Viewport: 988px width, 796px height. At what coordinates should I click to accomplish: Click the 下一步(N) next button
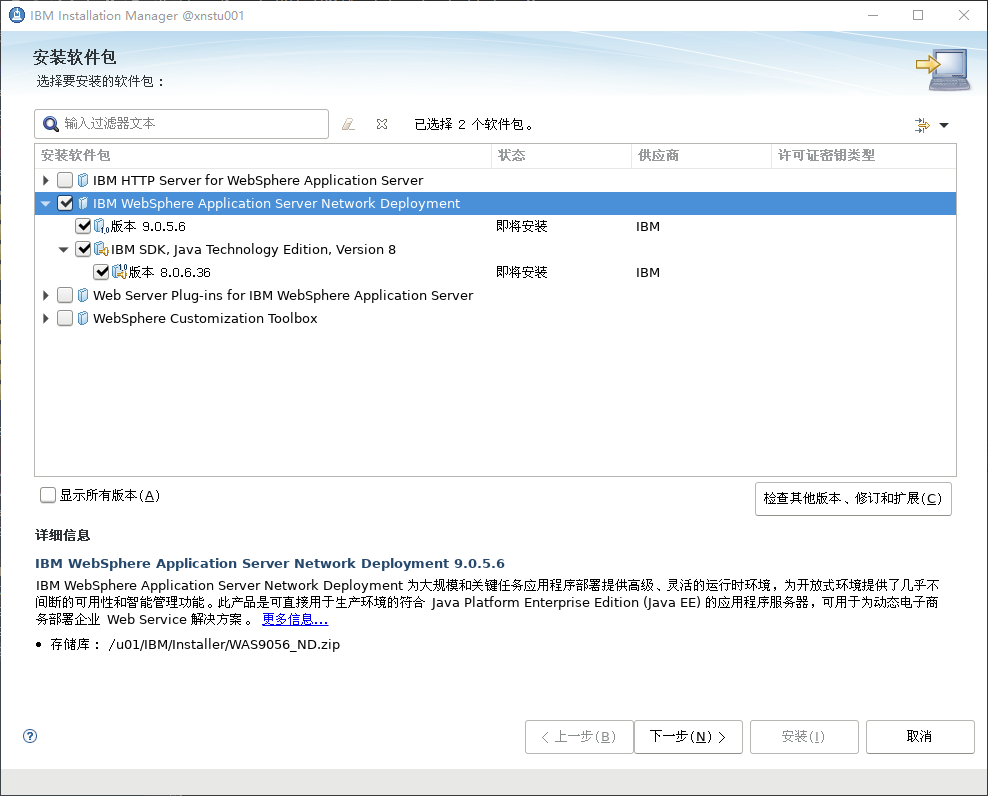688,737
